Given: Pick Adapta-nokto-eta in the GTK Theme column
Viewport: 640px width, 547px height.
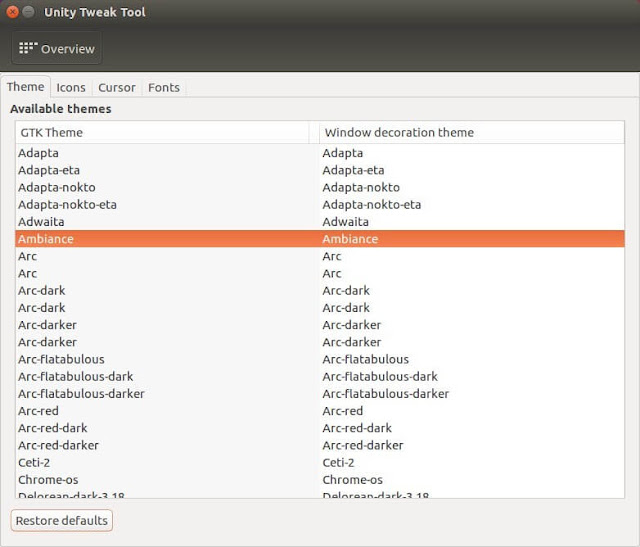Looking at the screenshot, I should tap(67, 205).
